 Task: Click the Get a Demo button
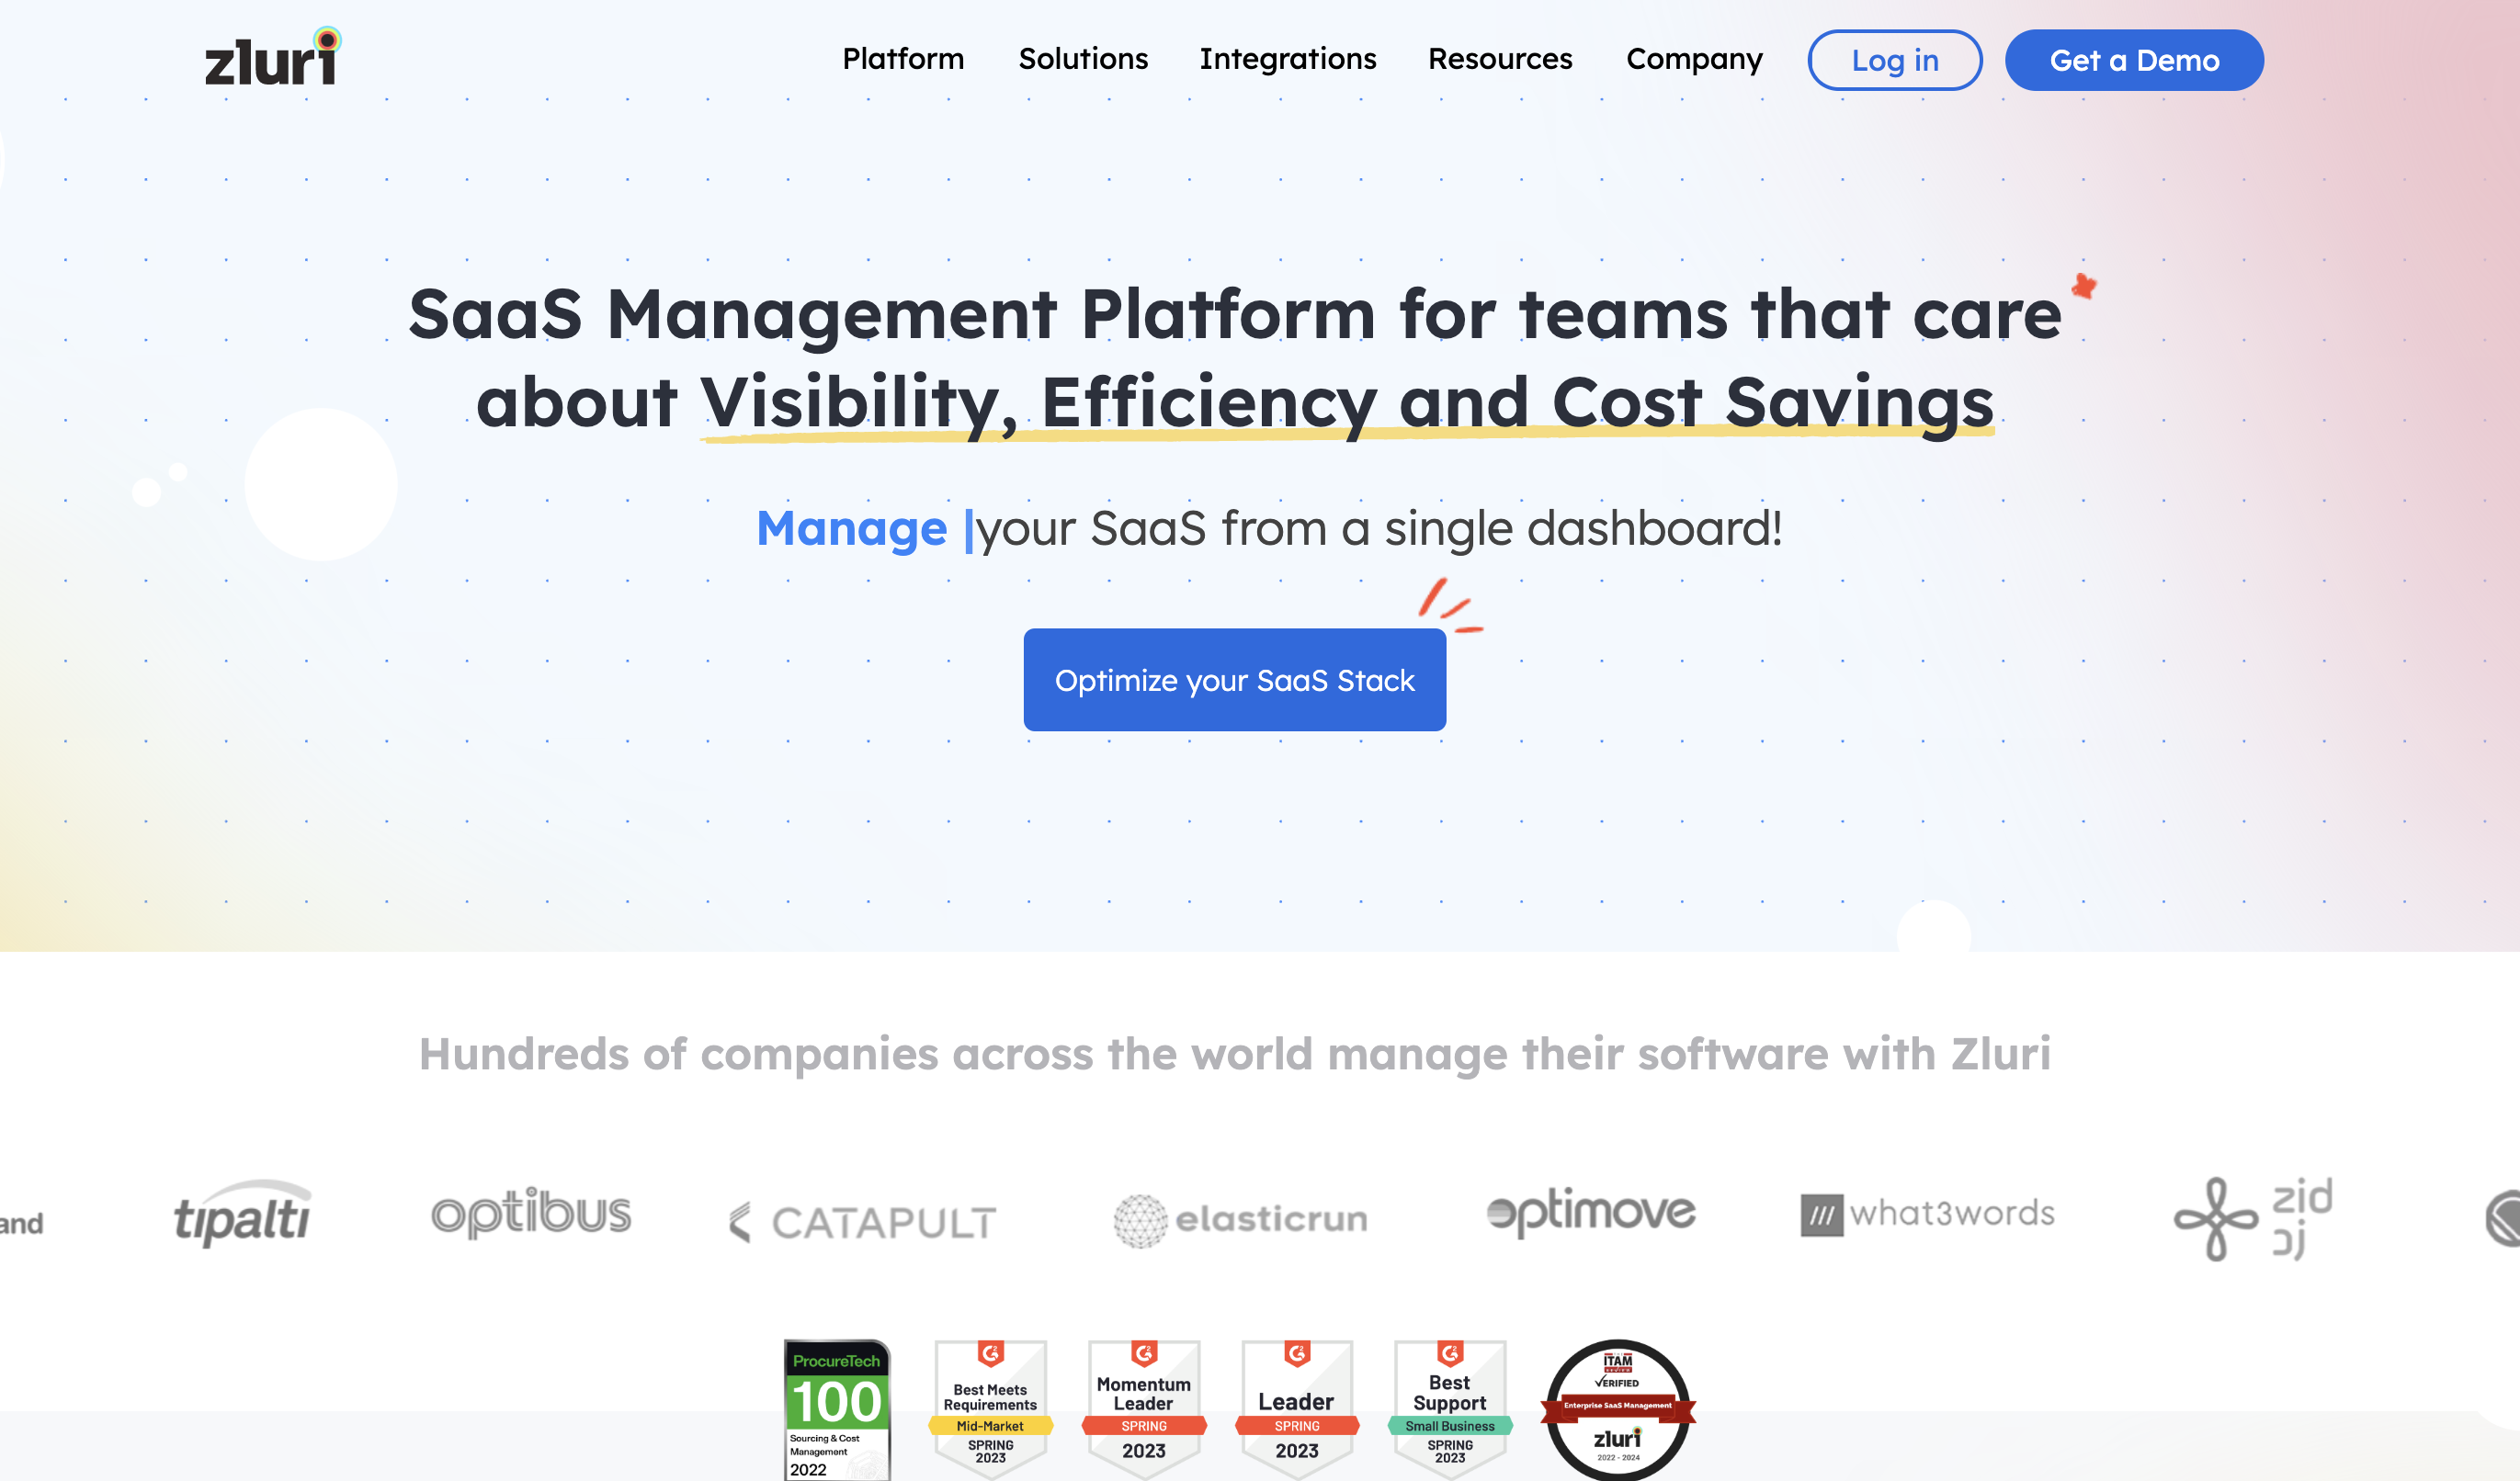[x=2134, y=60]
